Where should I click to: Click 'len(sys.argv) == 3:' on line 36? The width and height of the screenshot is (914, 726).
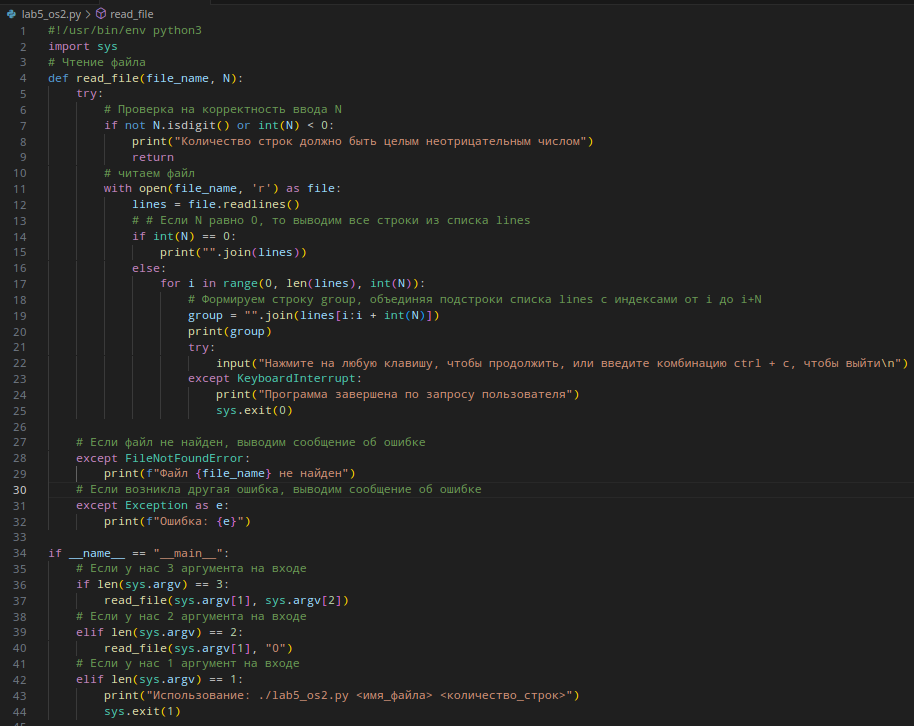click(163, 584)
